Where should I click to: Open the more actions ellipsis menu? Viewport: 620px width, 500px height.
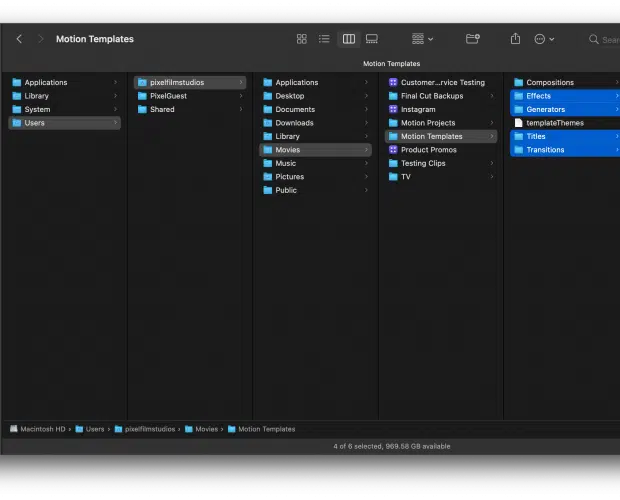point(544,39)
